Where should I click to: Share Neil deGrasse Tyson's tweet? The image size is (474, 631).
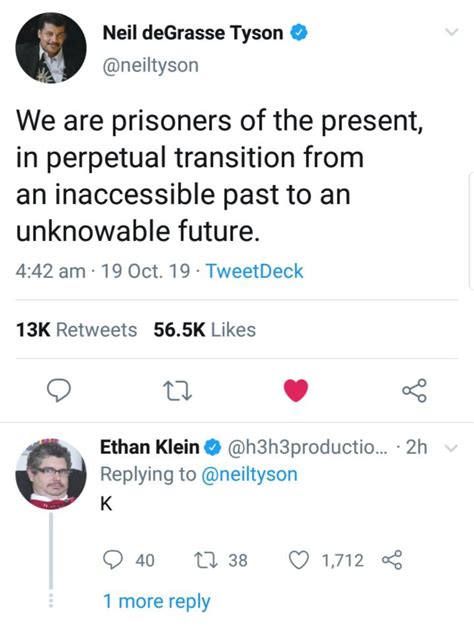point(414,390)
